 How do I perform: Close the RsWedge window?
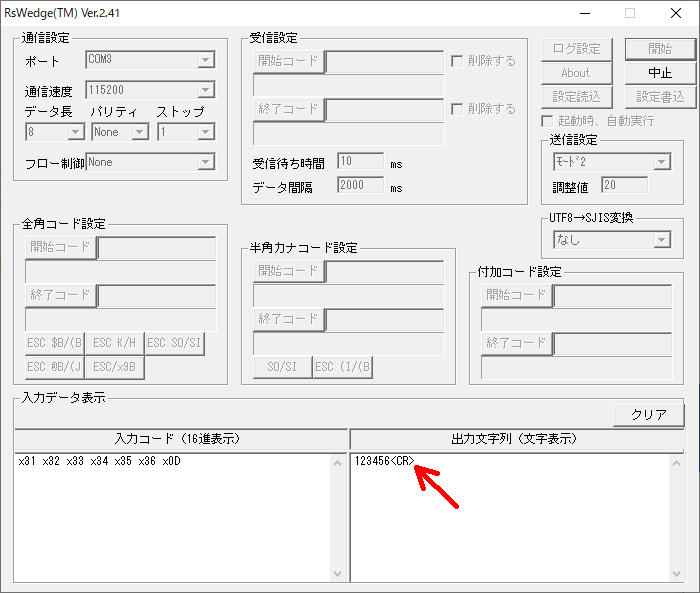(x=676, y=13)
